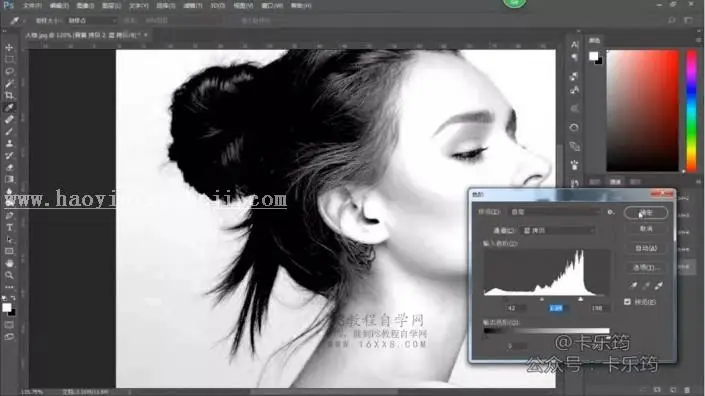Change screen mode icon in toolbar

9,337
